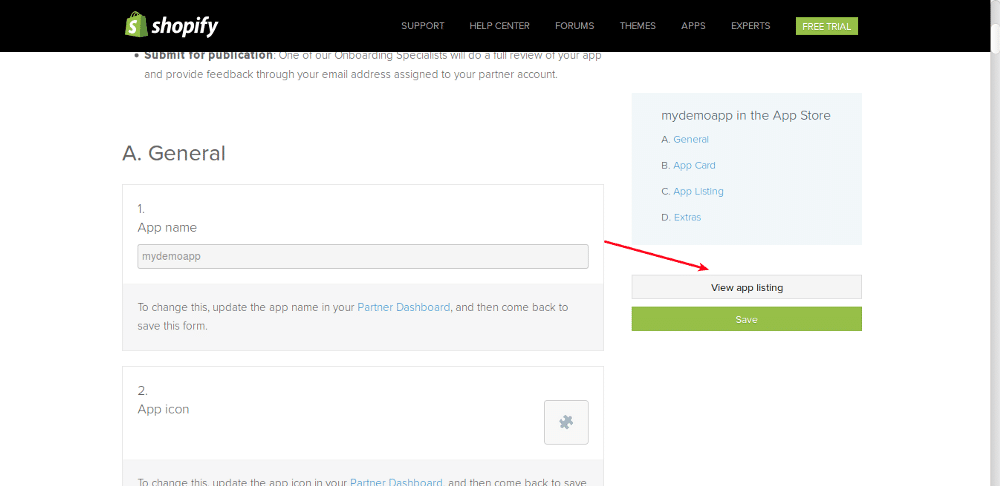1000x486 pixels.
Task: Click the View app listing button
Action: (x=747, y=287)
